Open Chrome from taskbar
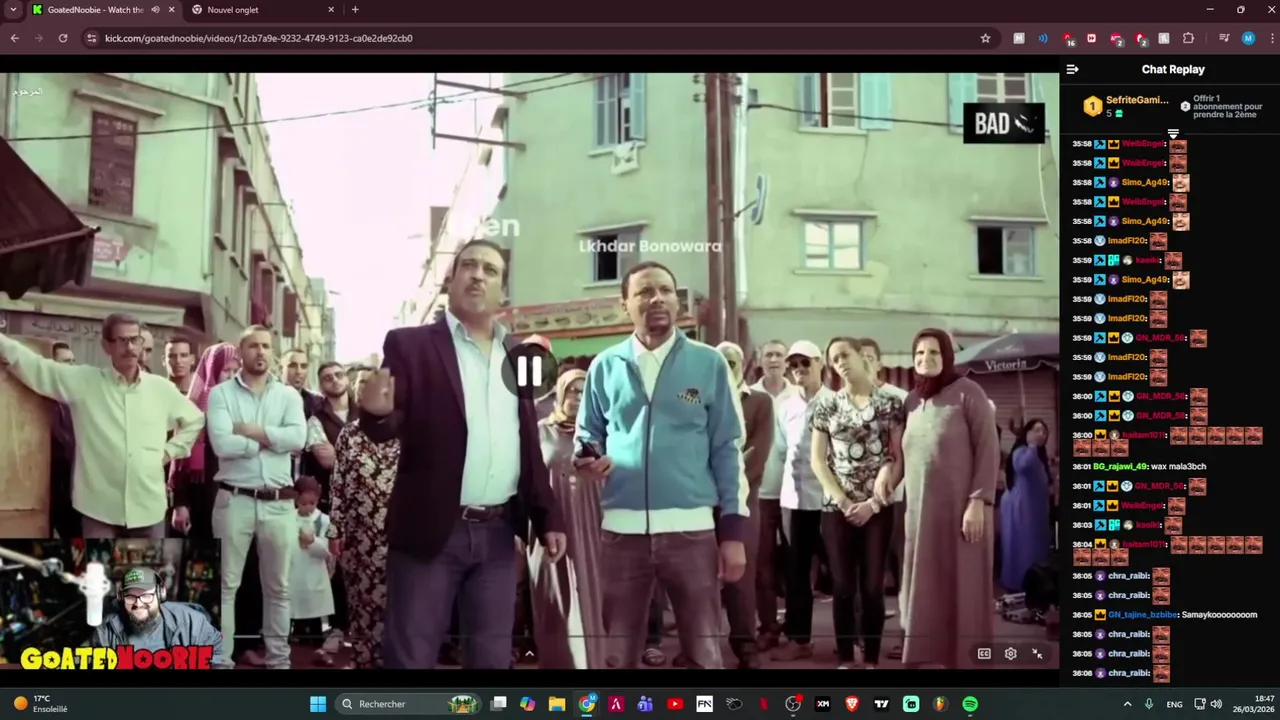This screenshot has width=1280, height=720. (x=587, y=704)
